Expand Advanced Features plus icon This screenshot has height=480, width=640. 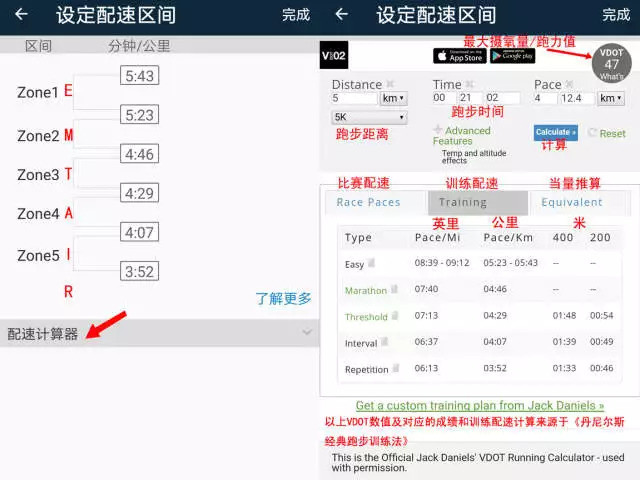click(x=438, y=130)
